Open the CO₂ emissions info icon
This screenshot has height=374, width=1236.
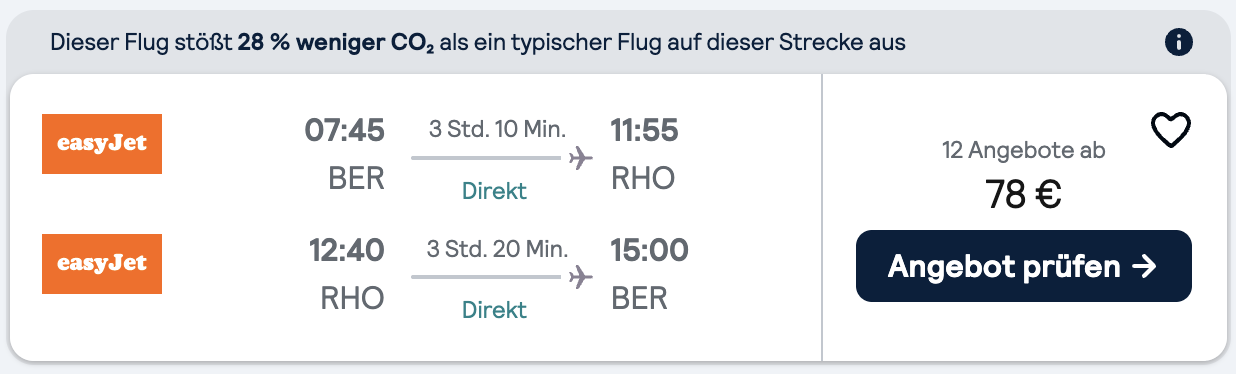pyautogui.click(x=1180, y=42)
